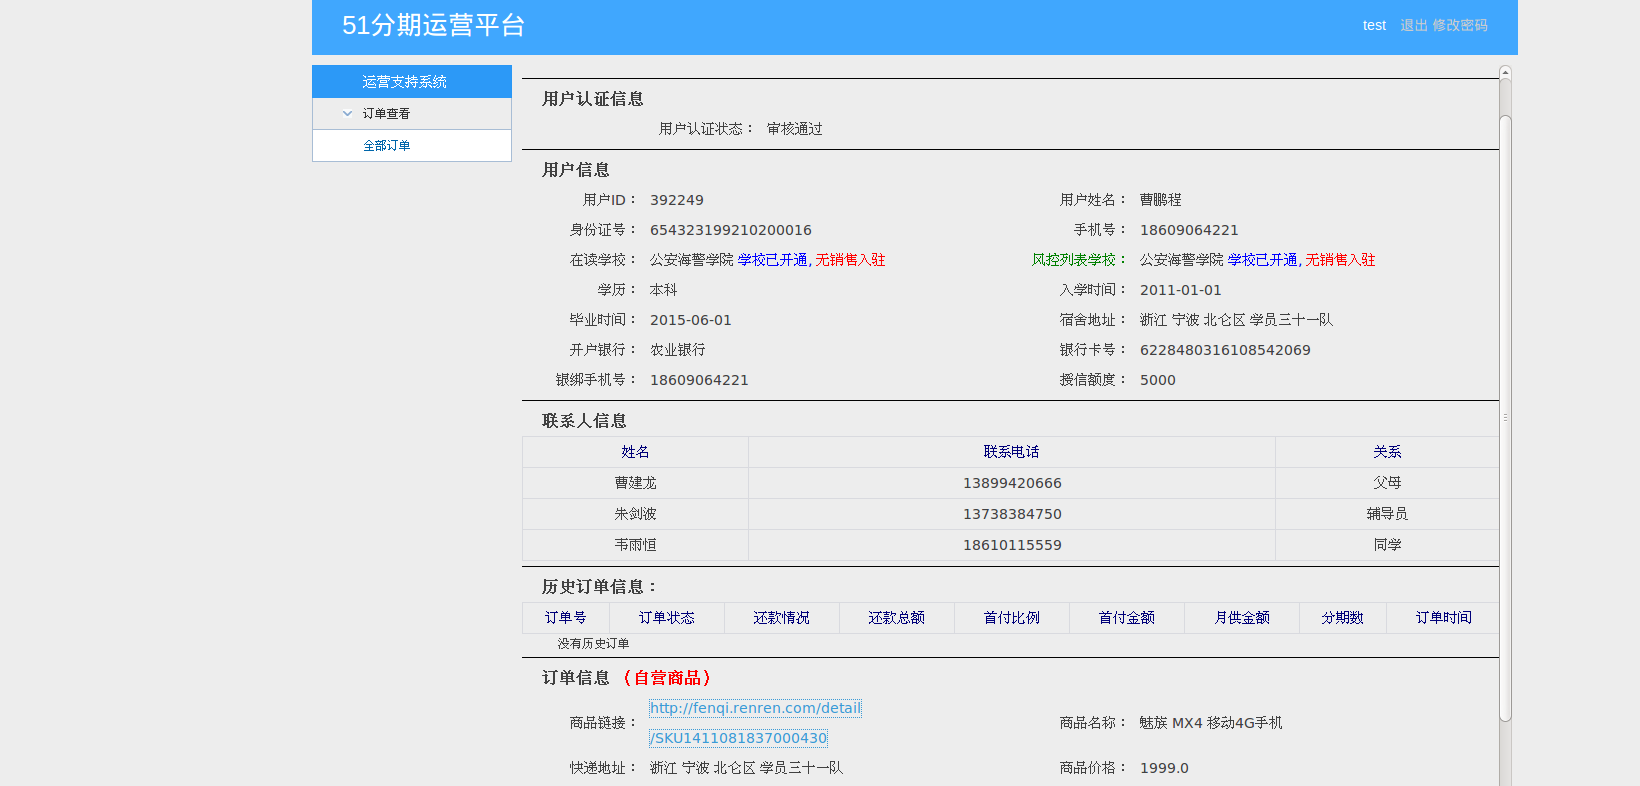Click the 无销售入驻 text beside 在读学校
1640x786 pixels.
point(850,260)
